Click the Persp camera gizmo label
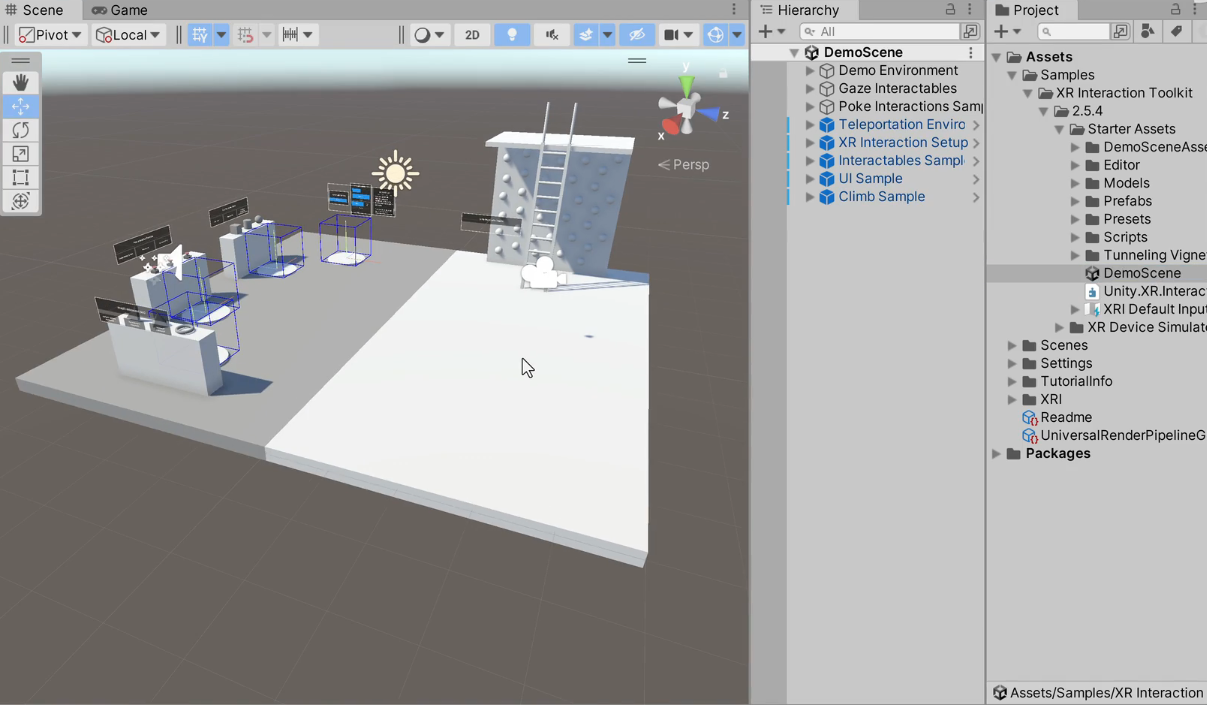The height and width of the screenshot is (705, 1207). (685, 164)
